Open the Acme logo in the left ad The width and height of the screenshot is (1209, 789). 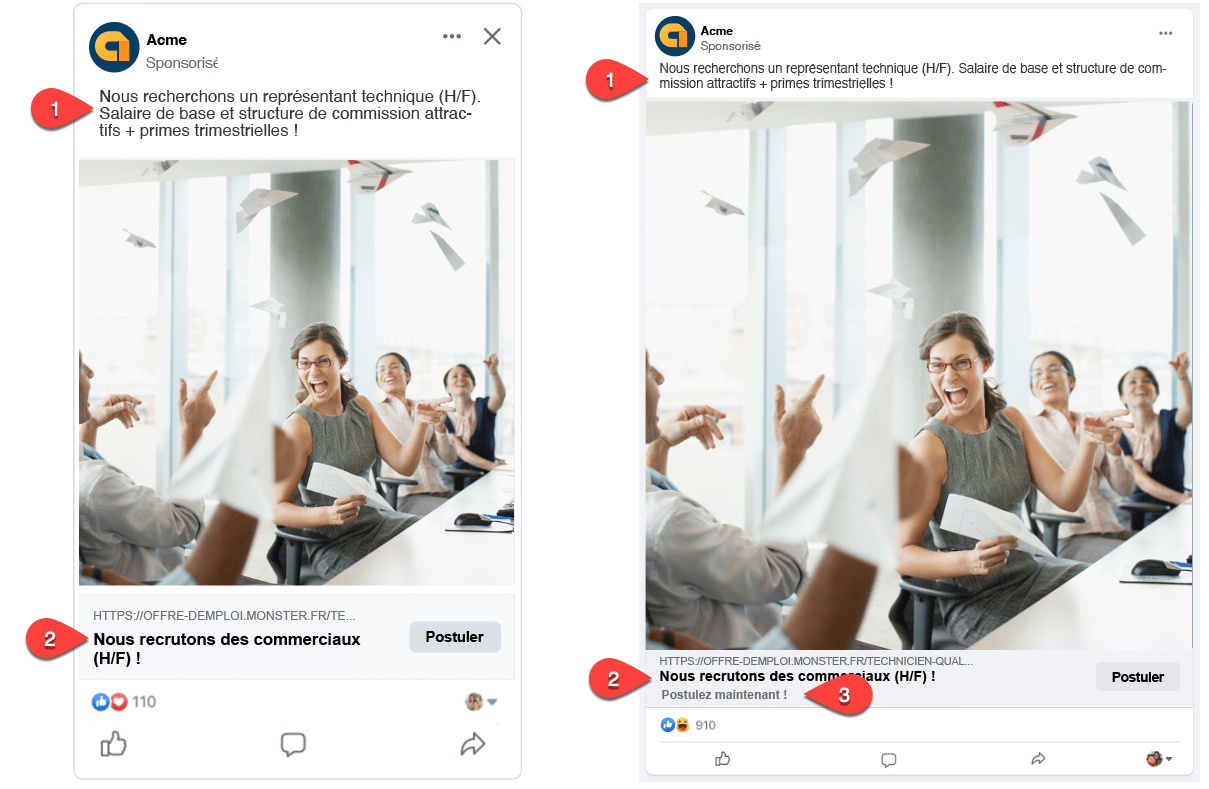(x=114, y=47)
